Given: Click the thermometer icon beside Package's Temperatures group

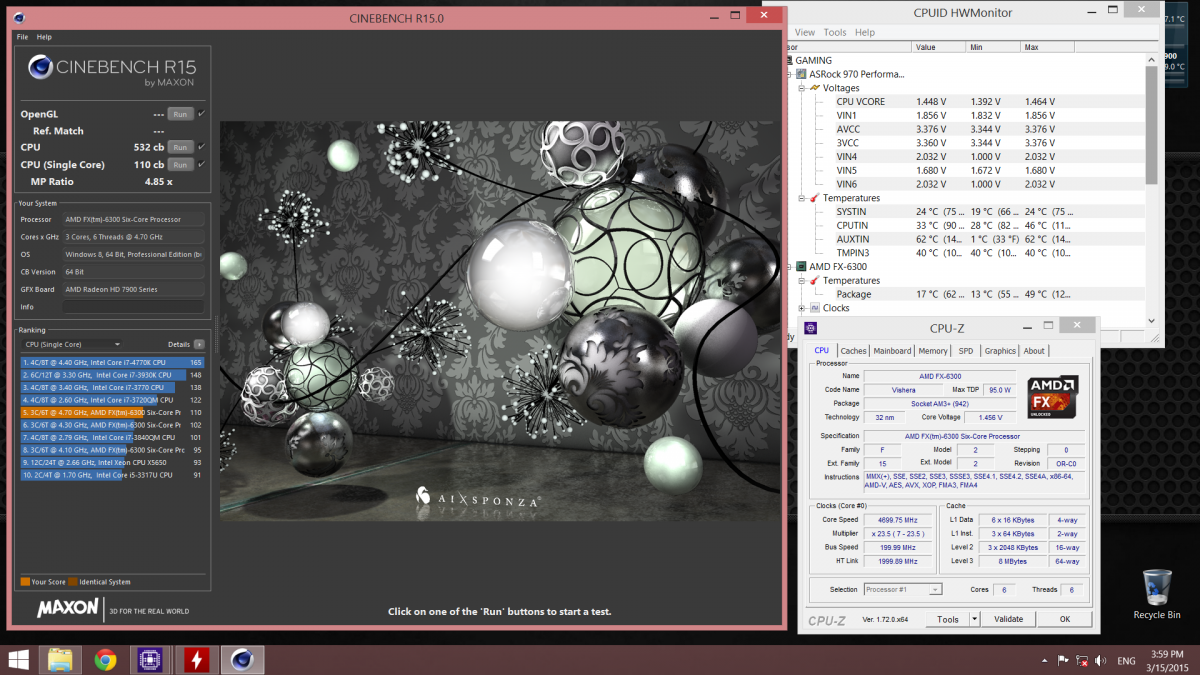Looking at the screenshot, I should (x=815, y=281).
